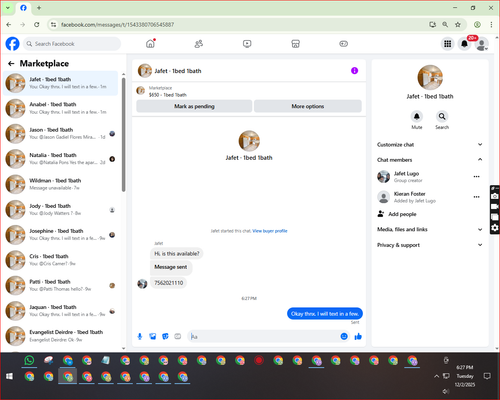Open WhatsApp from the taskbar

[29, 360]
